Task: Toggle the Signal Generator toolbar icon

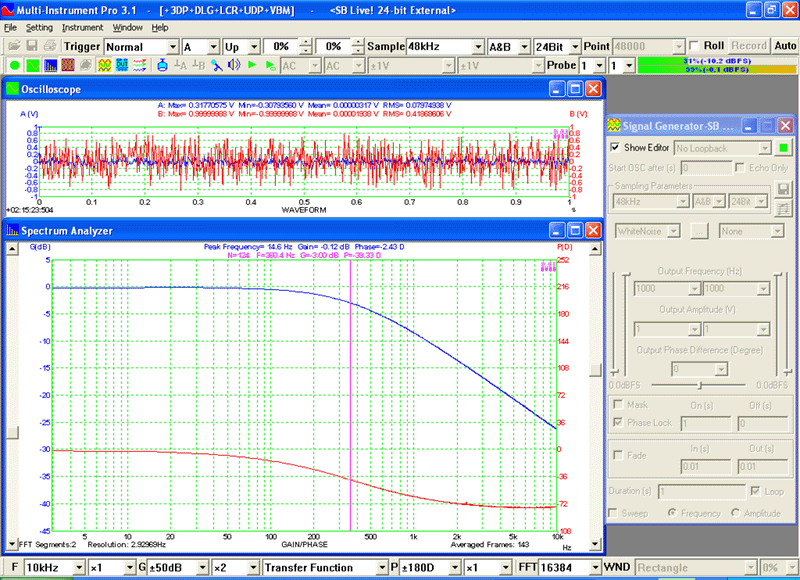Action: (105, 65)
